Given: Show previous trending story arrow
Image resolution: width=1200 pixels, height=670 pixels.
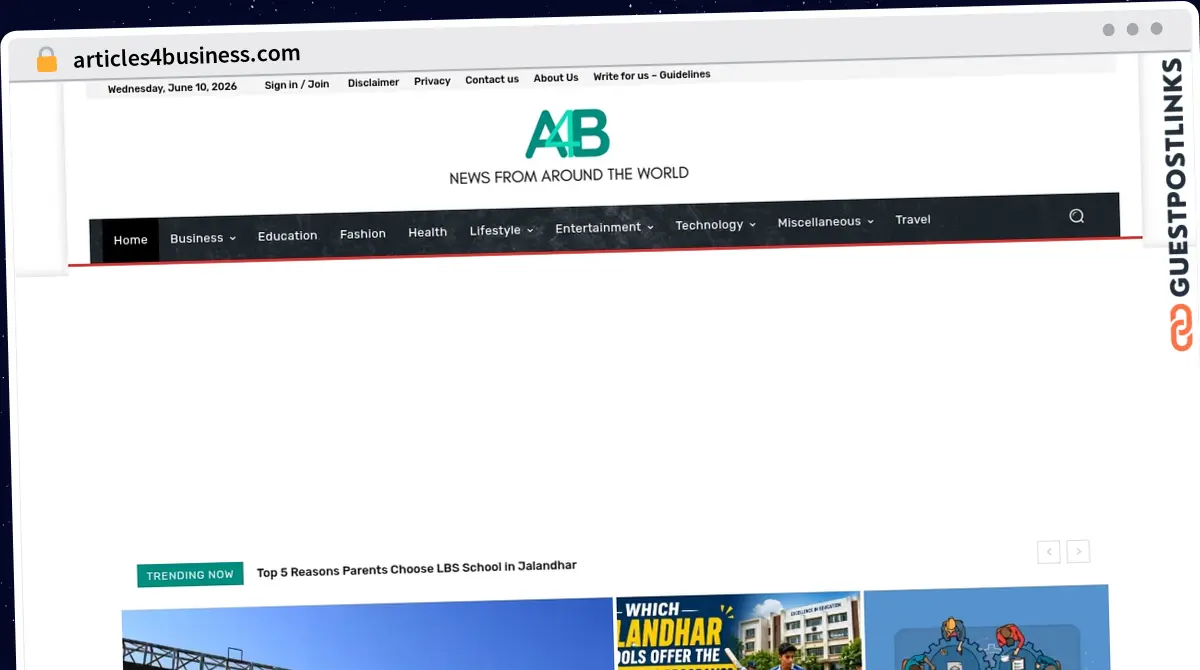Looking at the screenshot, I should pyautogui.click(x=1048, y=552).
